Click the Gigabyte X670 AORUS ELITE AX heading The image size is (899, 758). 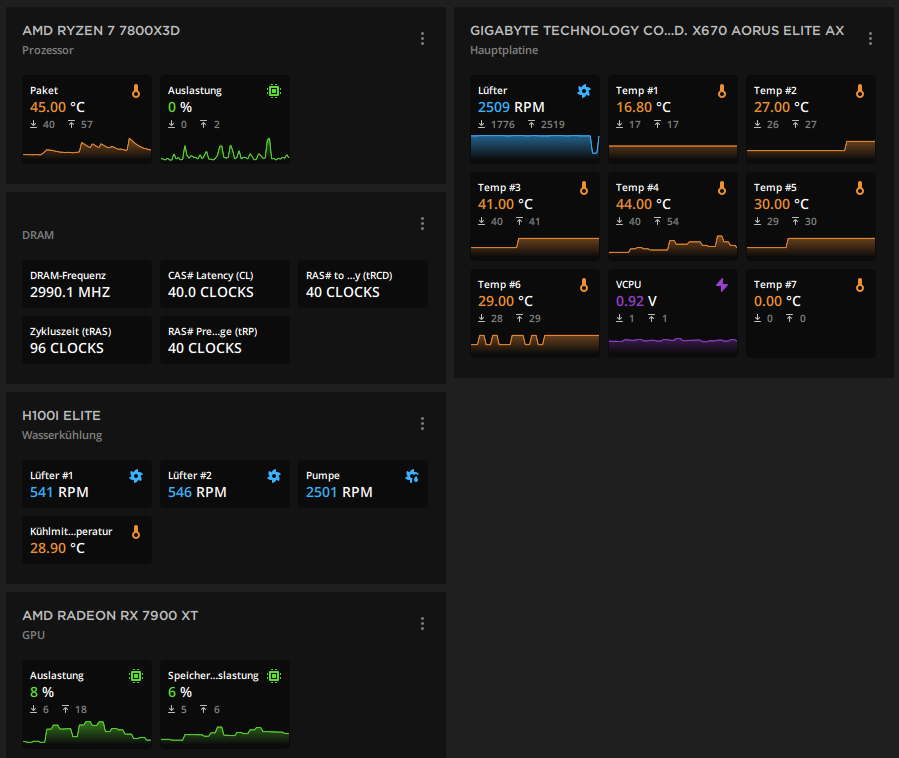click(657, 30)
